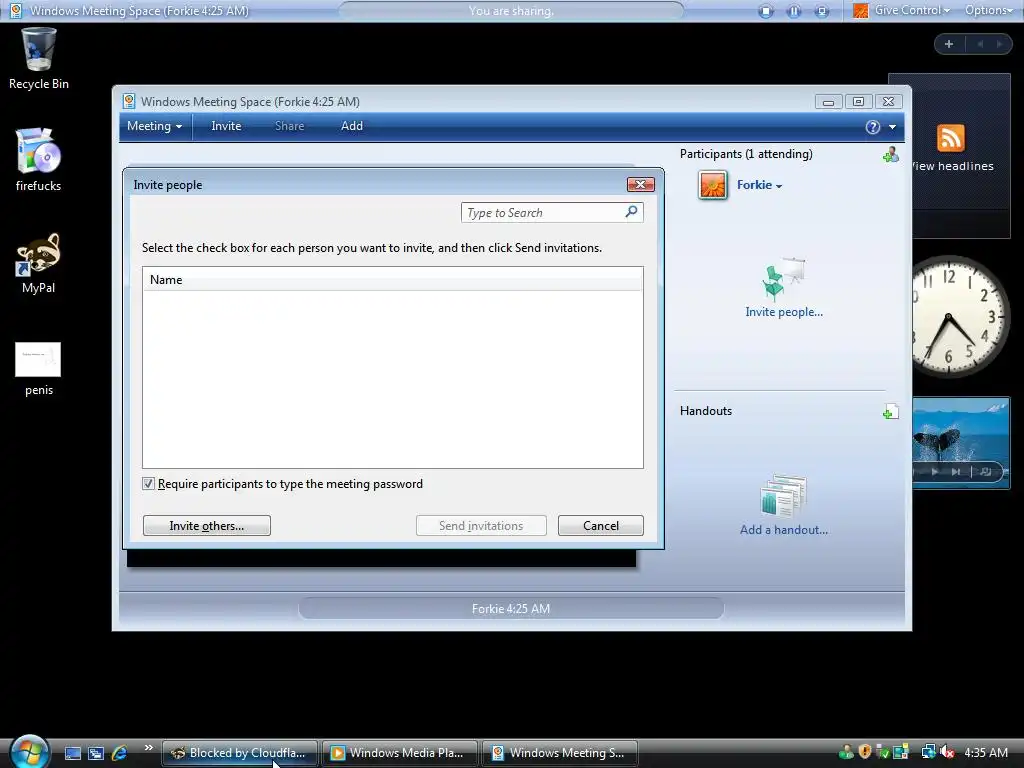Click the muted volume tray icon
This screenshot has width=1024, height=768.
tap(946, 752)
